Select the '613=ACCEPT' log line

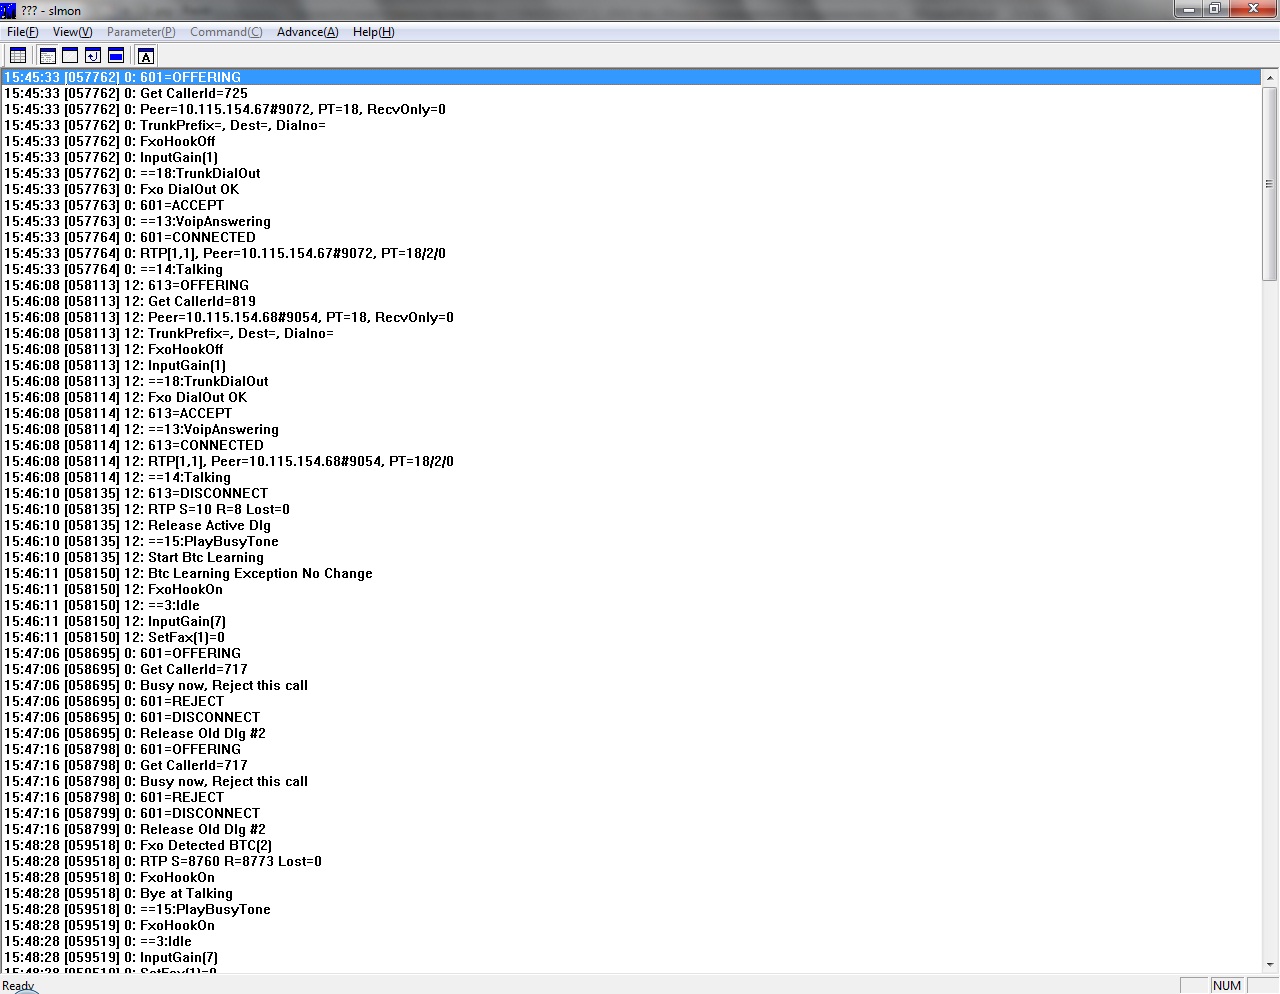tap(631, 413)
